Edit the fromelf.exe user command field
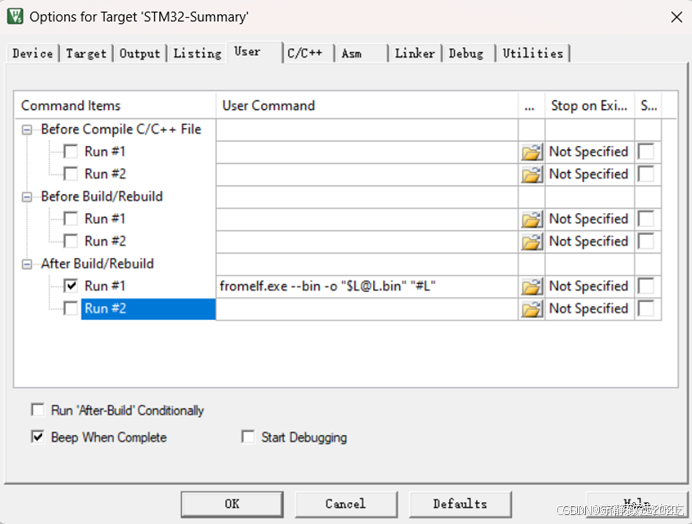Screen dimensions: 692x524 [x=367, y=286]
